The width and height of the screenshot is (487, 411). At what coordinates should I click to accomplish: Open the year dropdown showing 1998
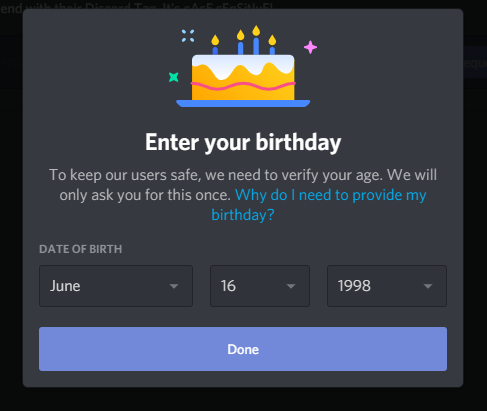(x=387, y=286)
